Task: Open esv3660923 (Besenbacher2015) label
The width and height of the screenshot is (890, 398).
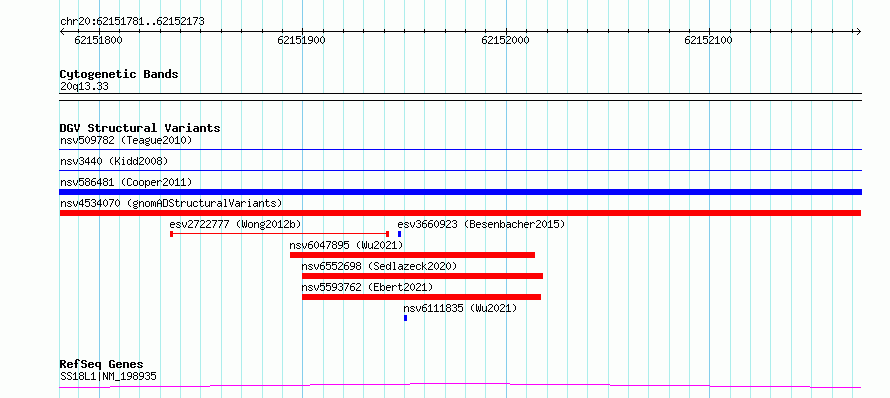Action: pyautogui.click(x=481, y=224)
